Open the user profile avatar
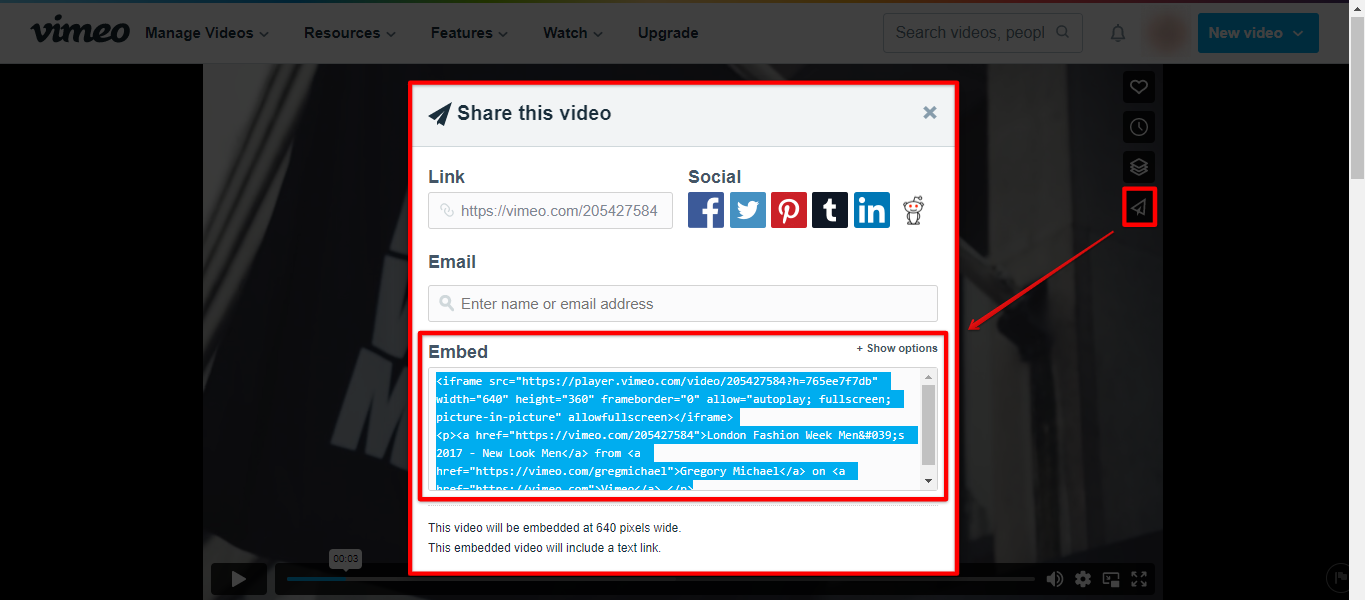This screenshot has height=600, width=1365. [x=1165, y=33]
